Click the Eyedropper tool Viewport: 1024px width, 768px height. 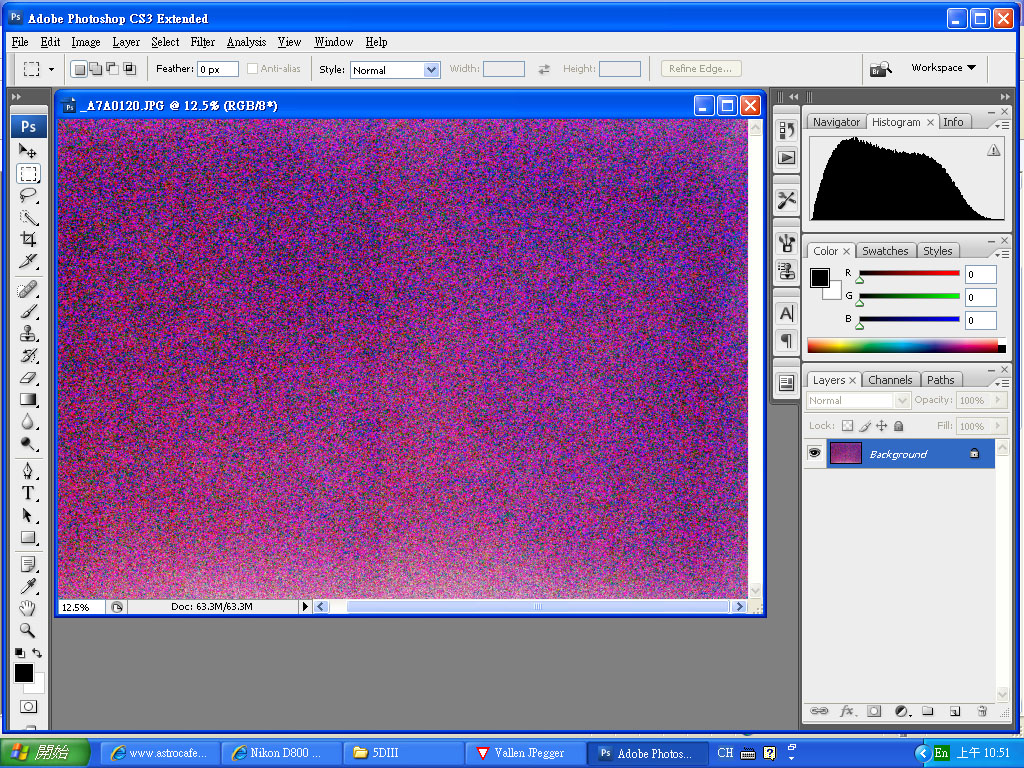point(28,586)
